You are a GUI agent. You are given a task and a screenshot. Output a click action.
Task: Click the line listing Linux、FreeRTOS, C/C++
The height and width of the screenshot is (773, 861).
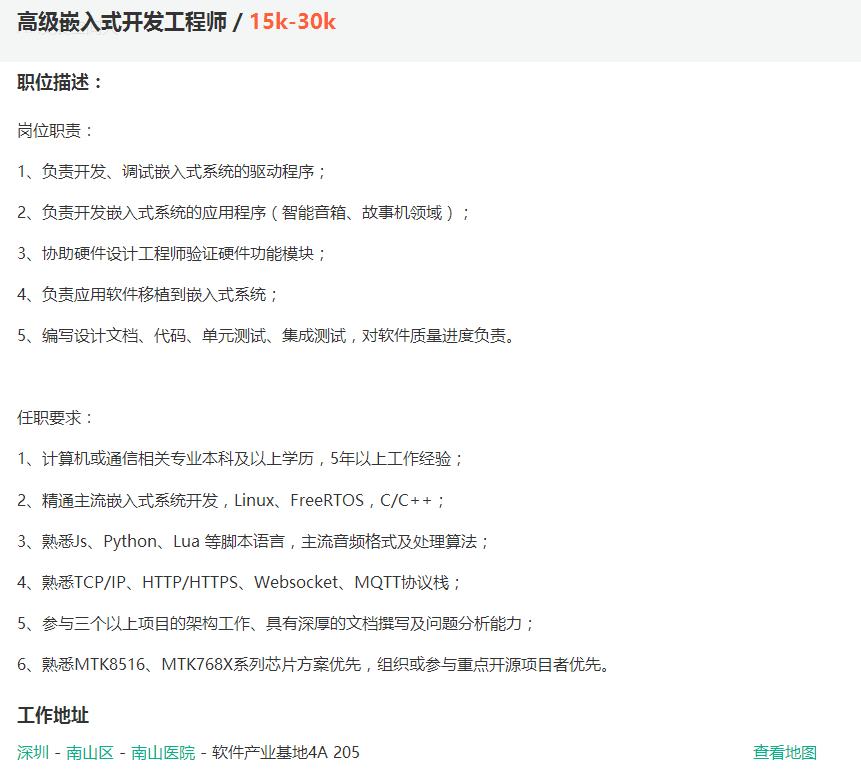pos(231,500)
